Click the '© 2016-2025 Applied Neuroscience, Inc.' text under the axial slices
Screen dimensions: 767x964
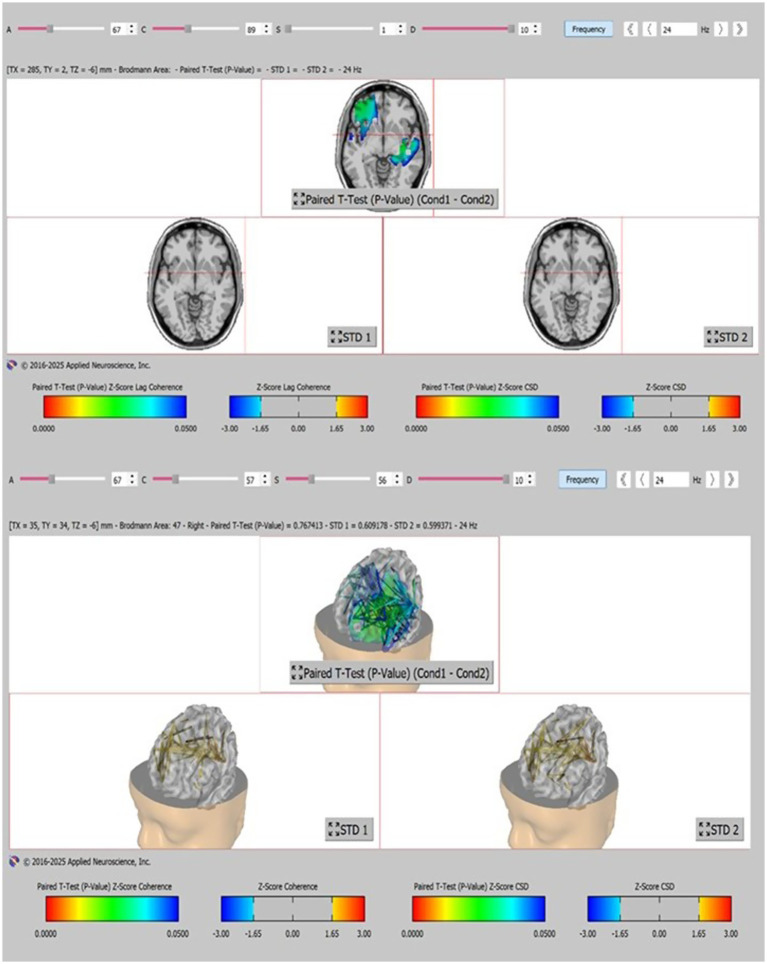point(85,365)
